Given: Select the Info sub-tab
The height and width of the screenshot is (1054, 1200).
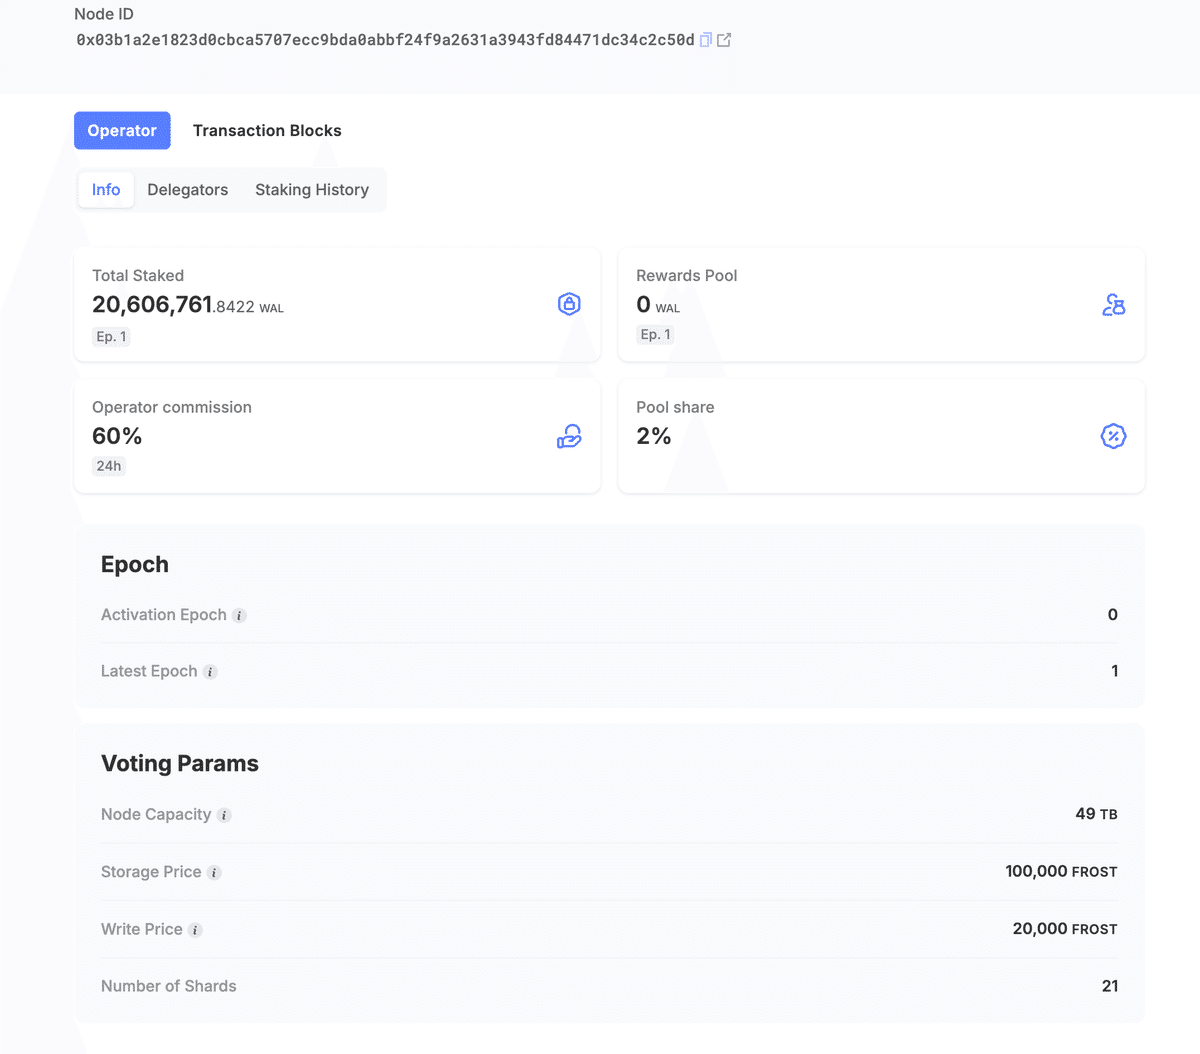Looking at the screenshot, I should coord(106,190).
